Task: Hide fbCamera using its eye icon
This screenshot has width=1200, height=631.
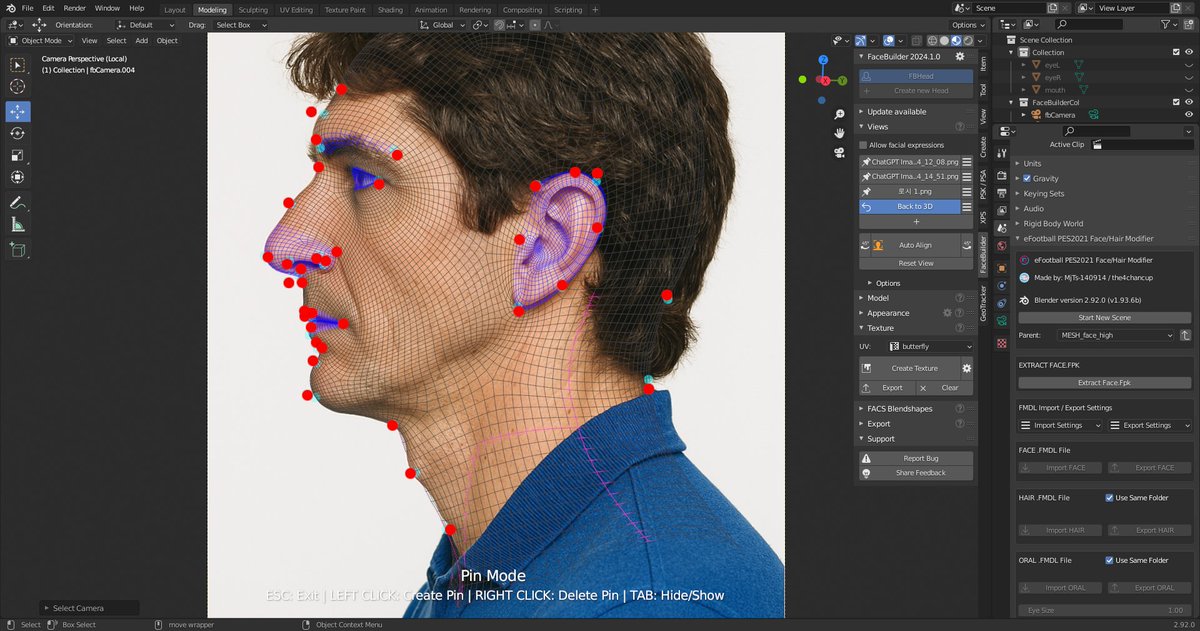Action: (1189, 115)
